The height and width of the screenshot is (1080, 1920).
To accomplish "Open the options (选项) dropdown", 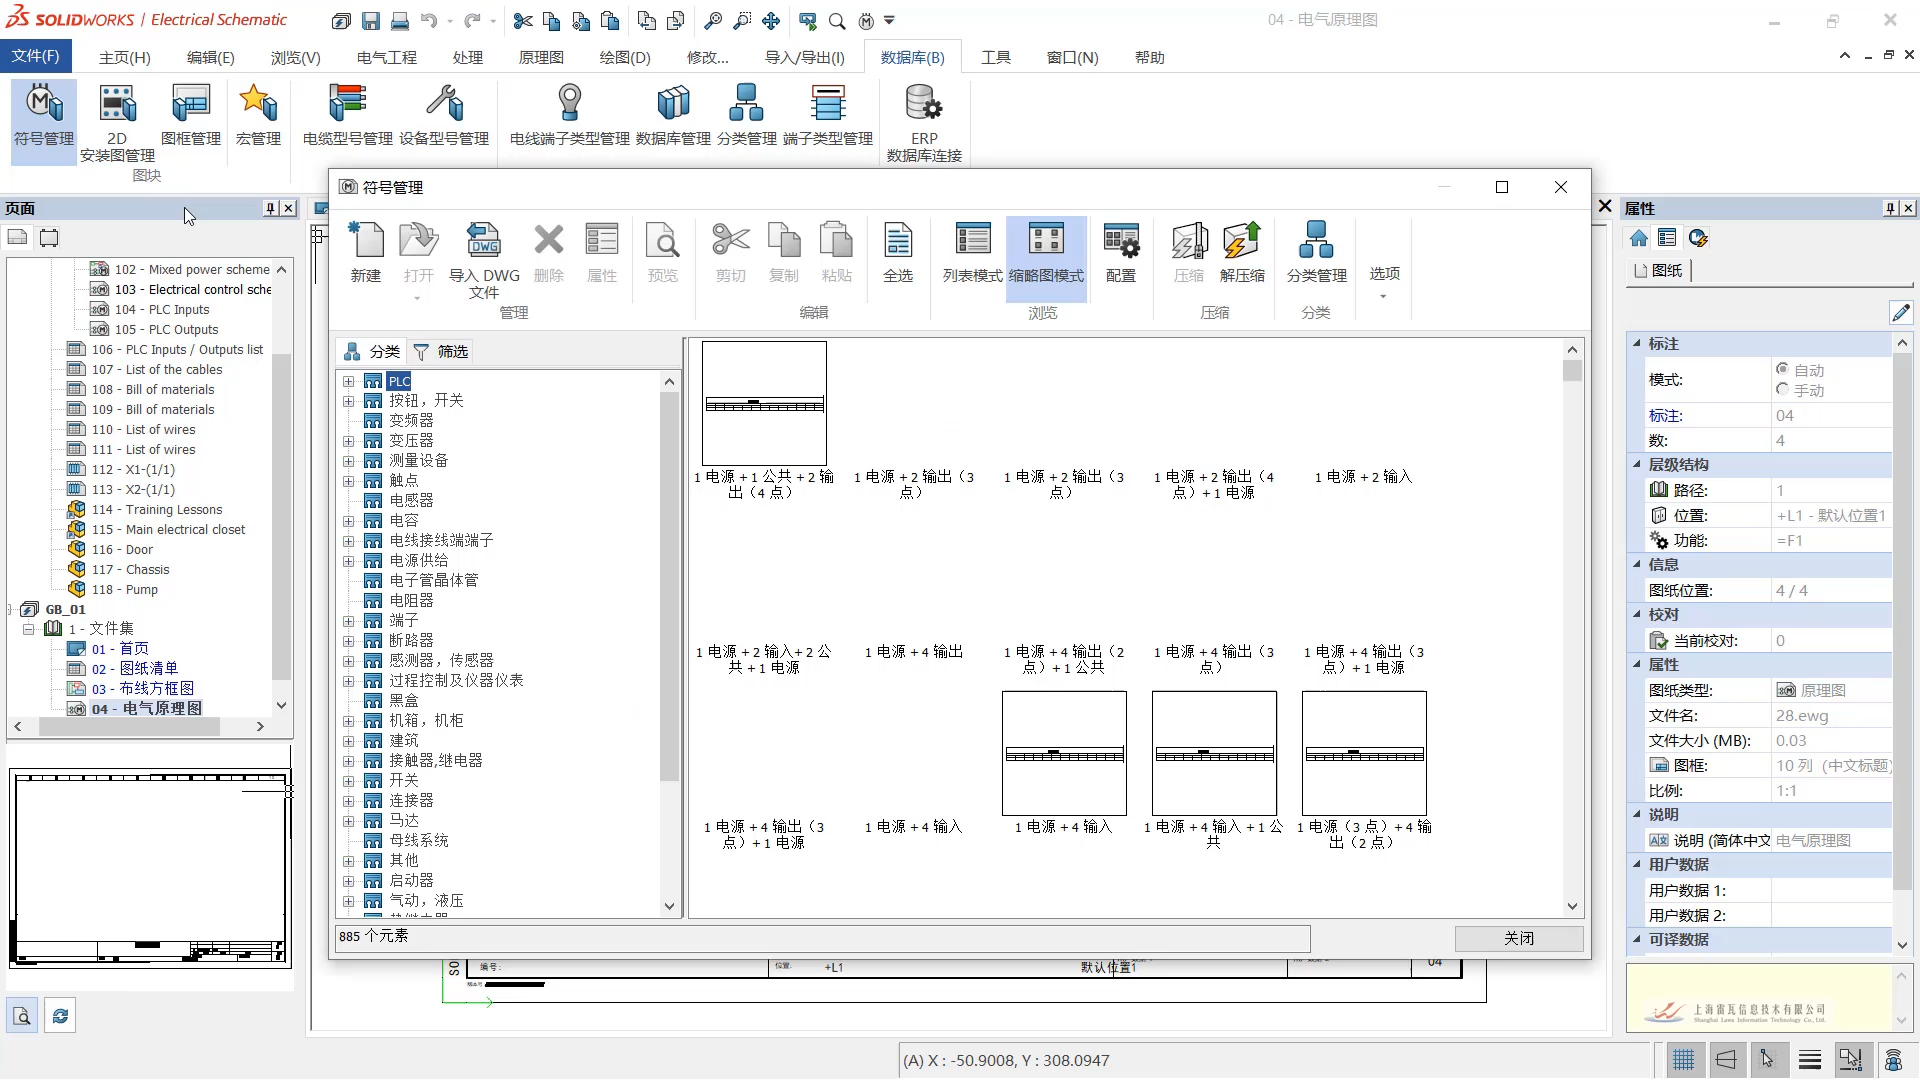I will (x=1384, y=280).
